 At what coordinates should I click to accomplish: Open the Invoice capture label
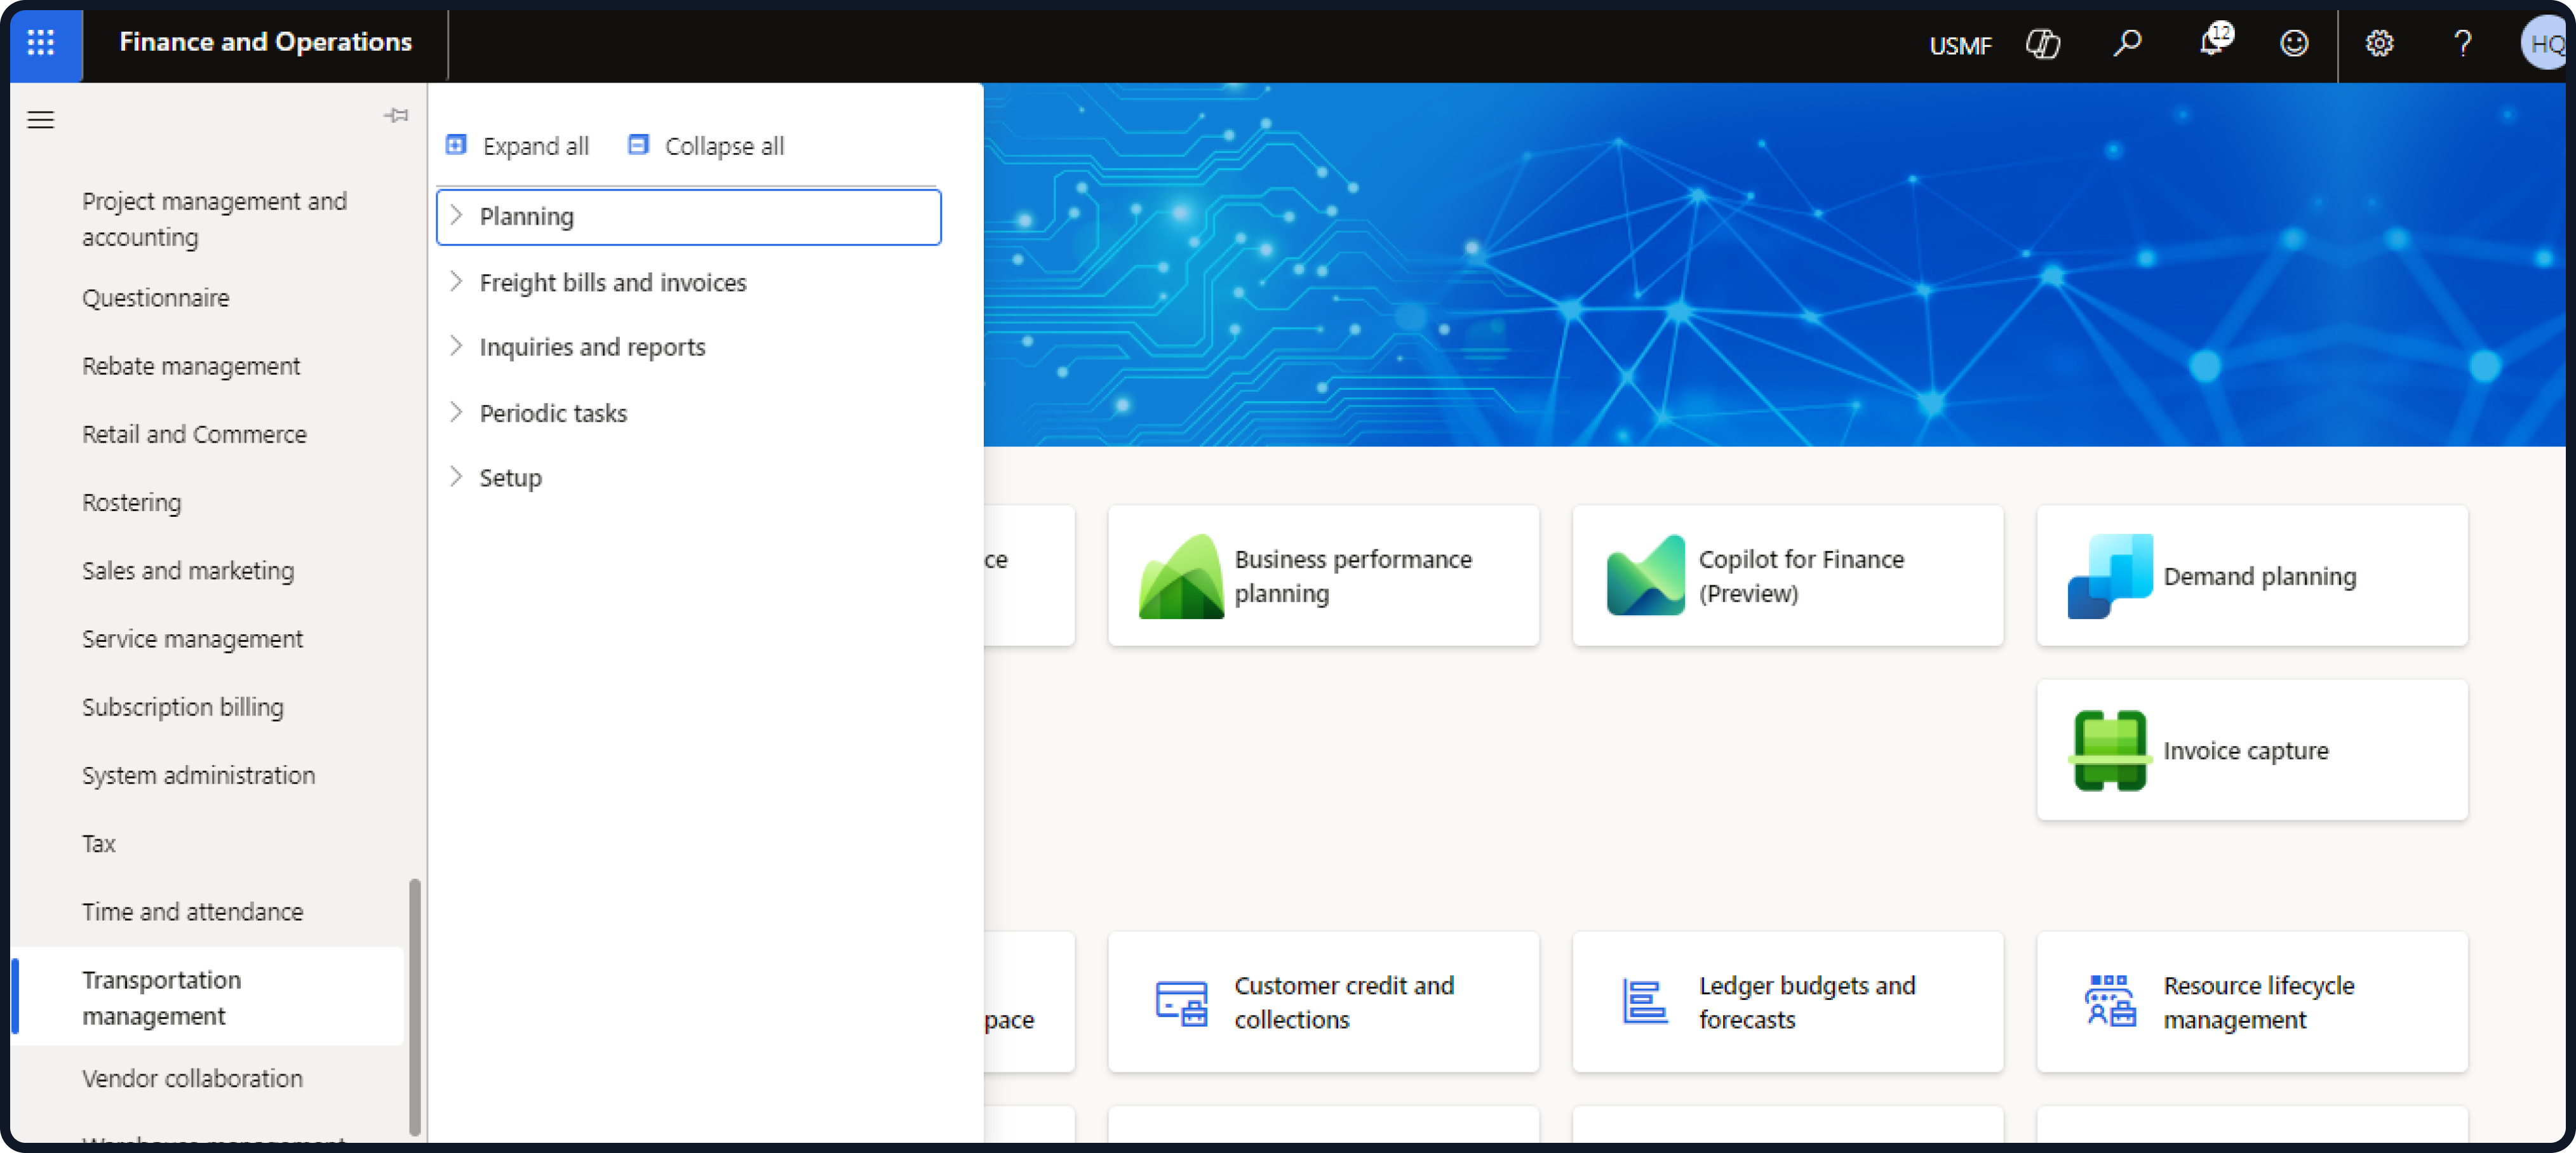[2245, 750]
